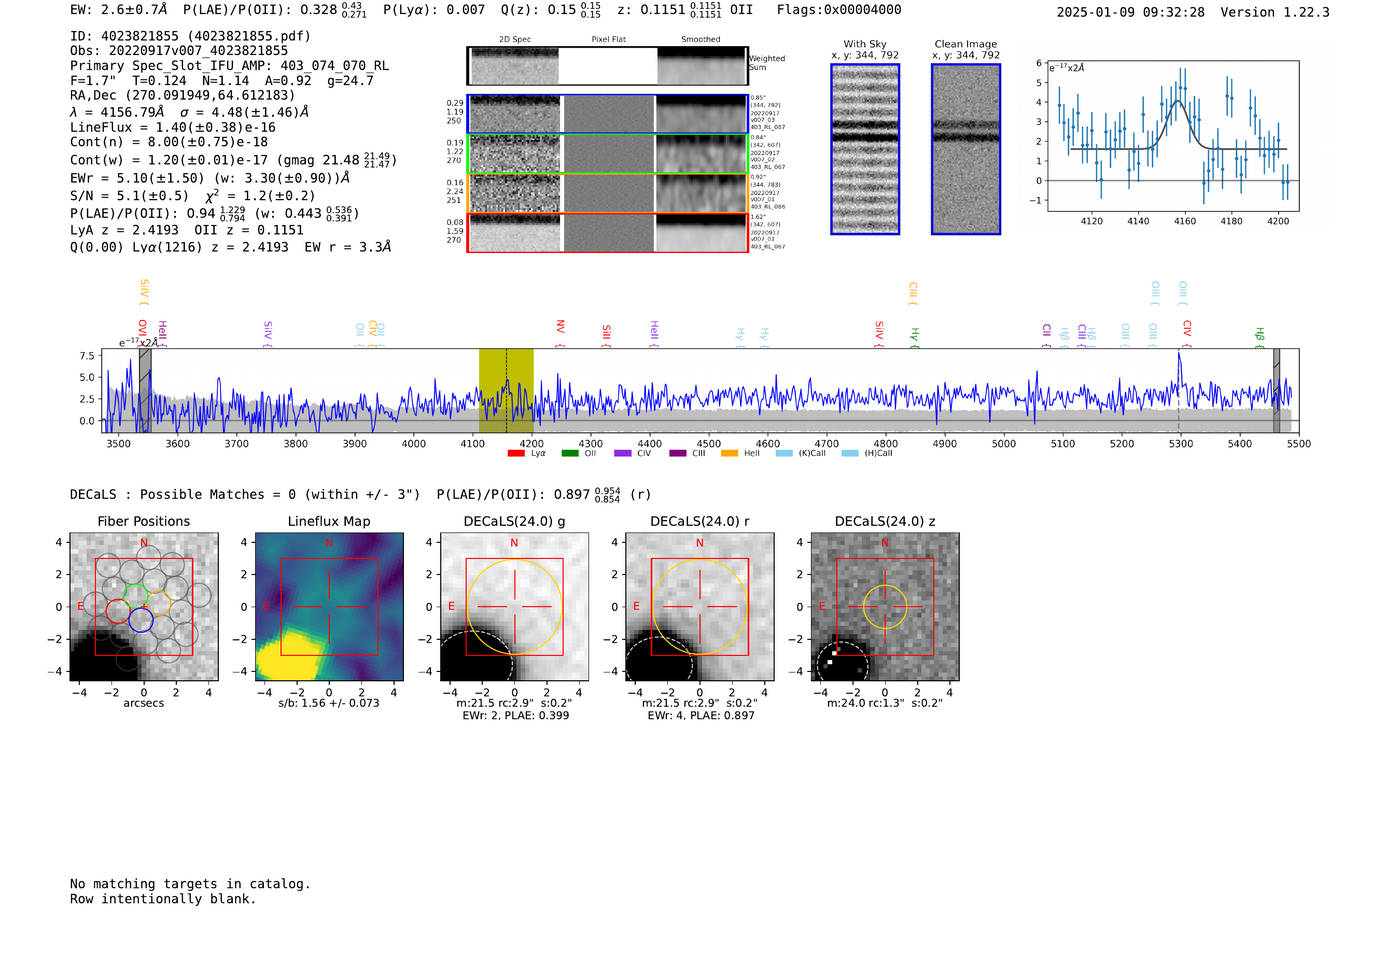Click the 'P(Lyα): 0.007' header value
The image size is (1400, 953).
pyautogui.click(x=434, y=10)
